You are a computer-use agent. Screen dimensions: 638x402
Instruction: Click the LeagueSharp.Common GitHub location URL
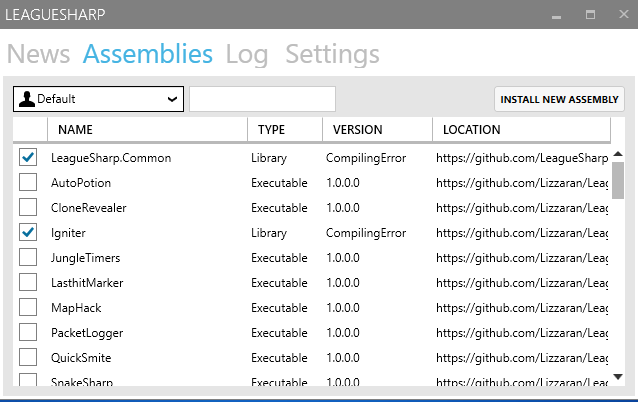[x=522, y=158]
